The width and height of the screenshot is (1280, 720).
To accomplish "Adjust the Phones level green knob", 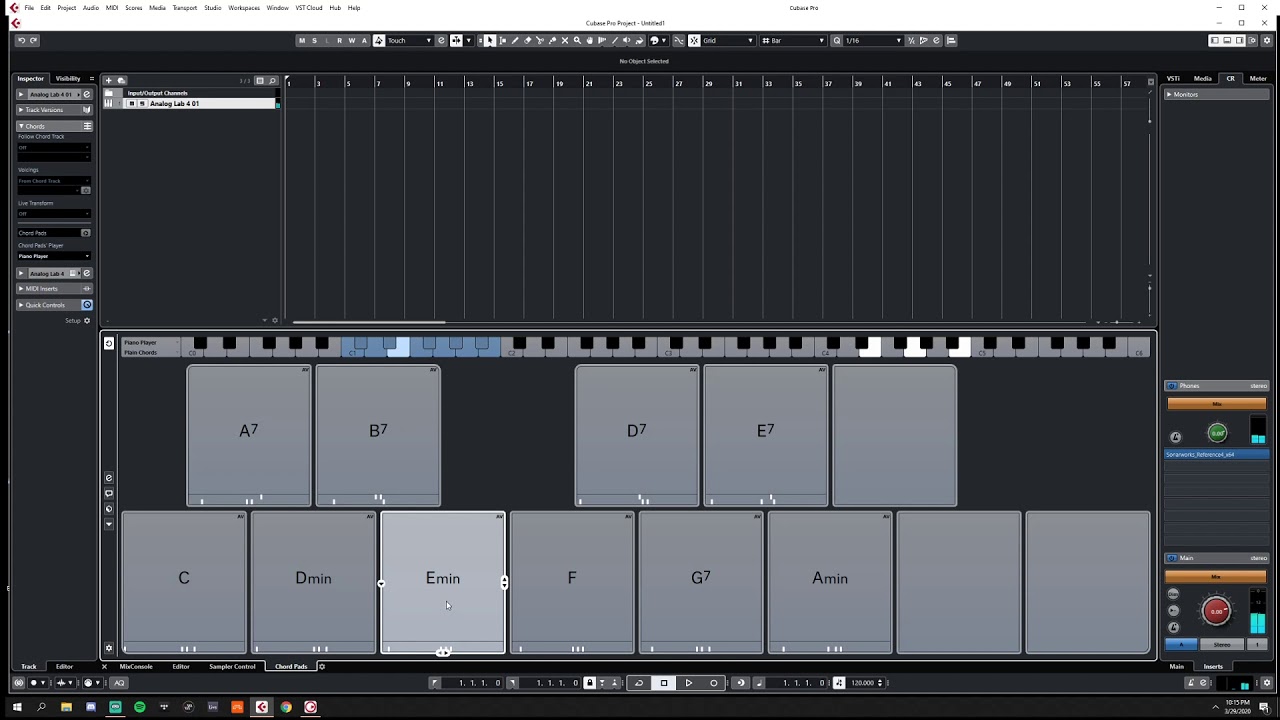I will (x=1217, y=433).
